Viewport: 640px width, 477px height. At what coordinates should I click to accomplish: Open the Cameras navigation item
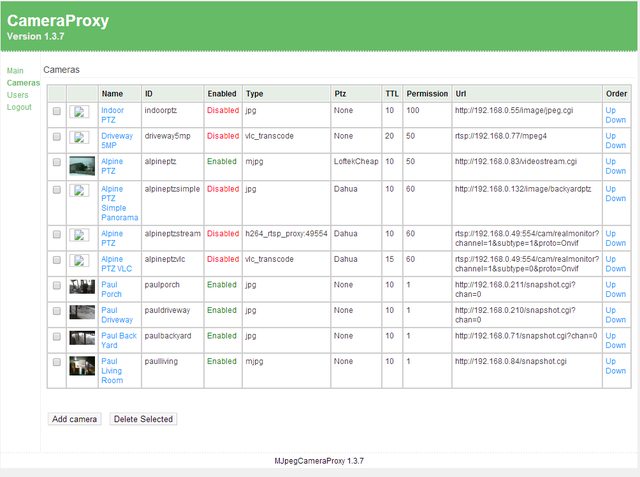[23, 83]
